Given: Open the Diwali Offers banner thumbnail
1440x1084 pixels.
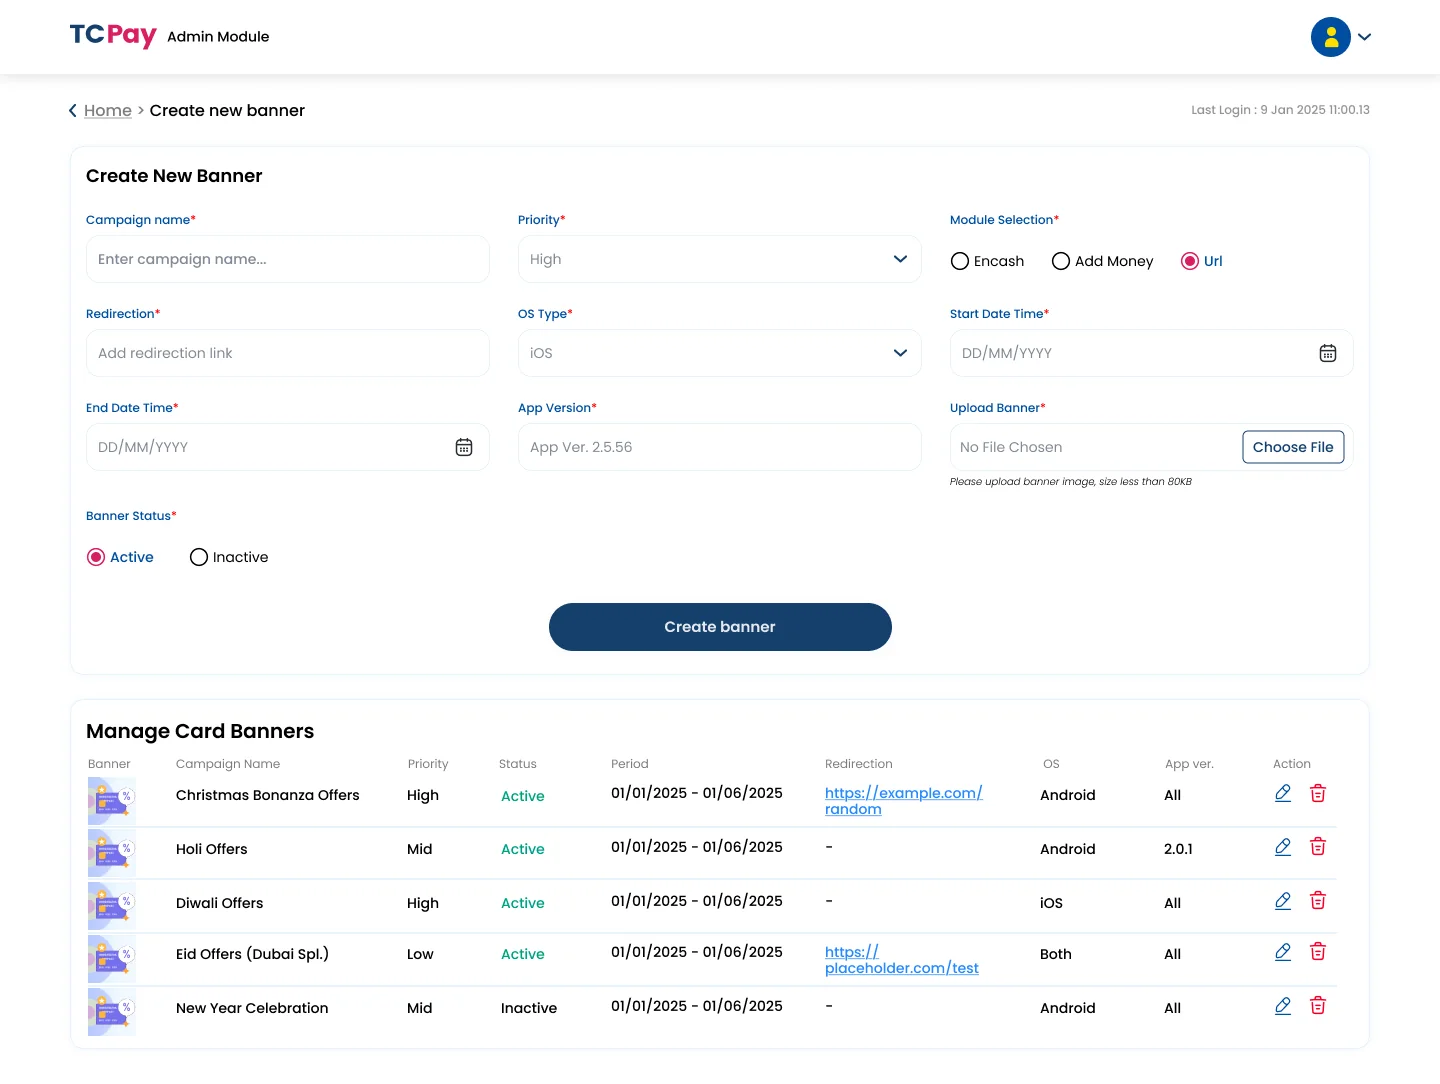Looking at the screenshot, I should pyautogui.click(x=112, y=906).
